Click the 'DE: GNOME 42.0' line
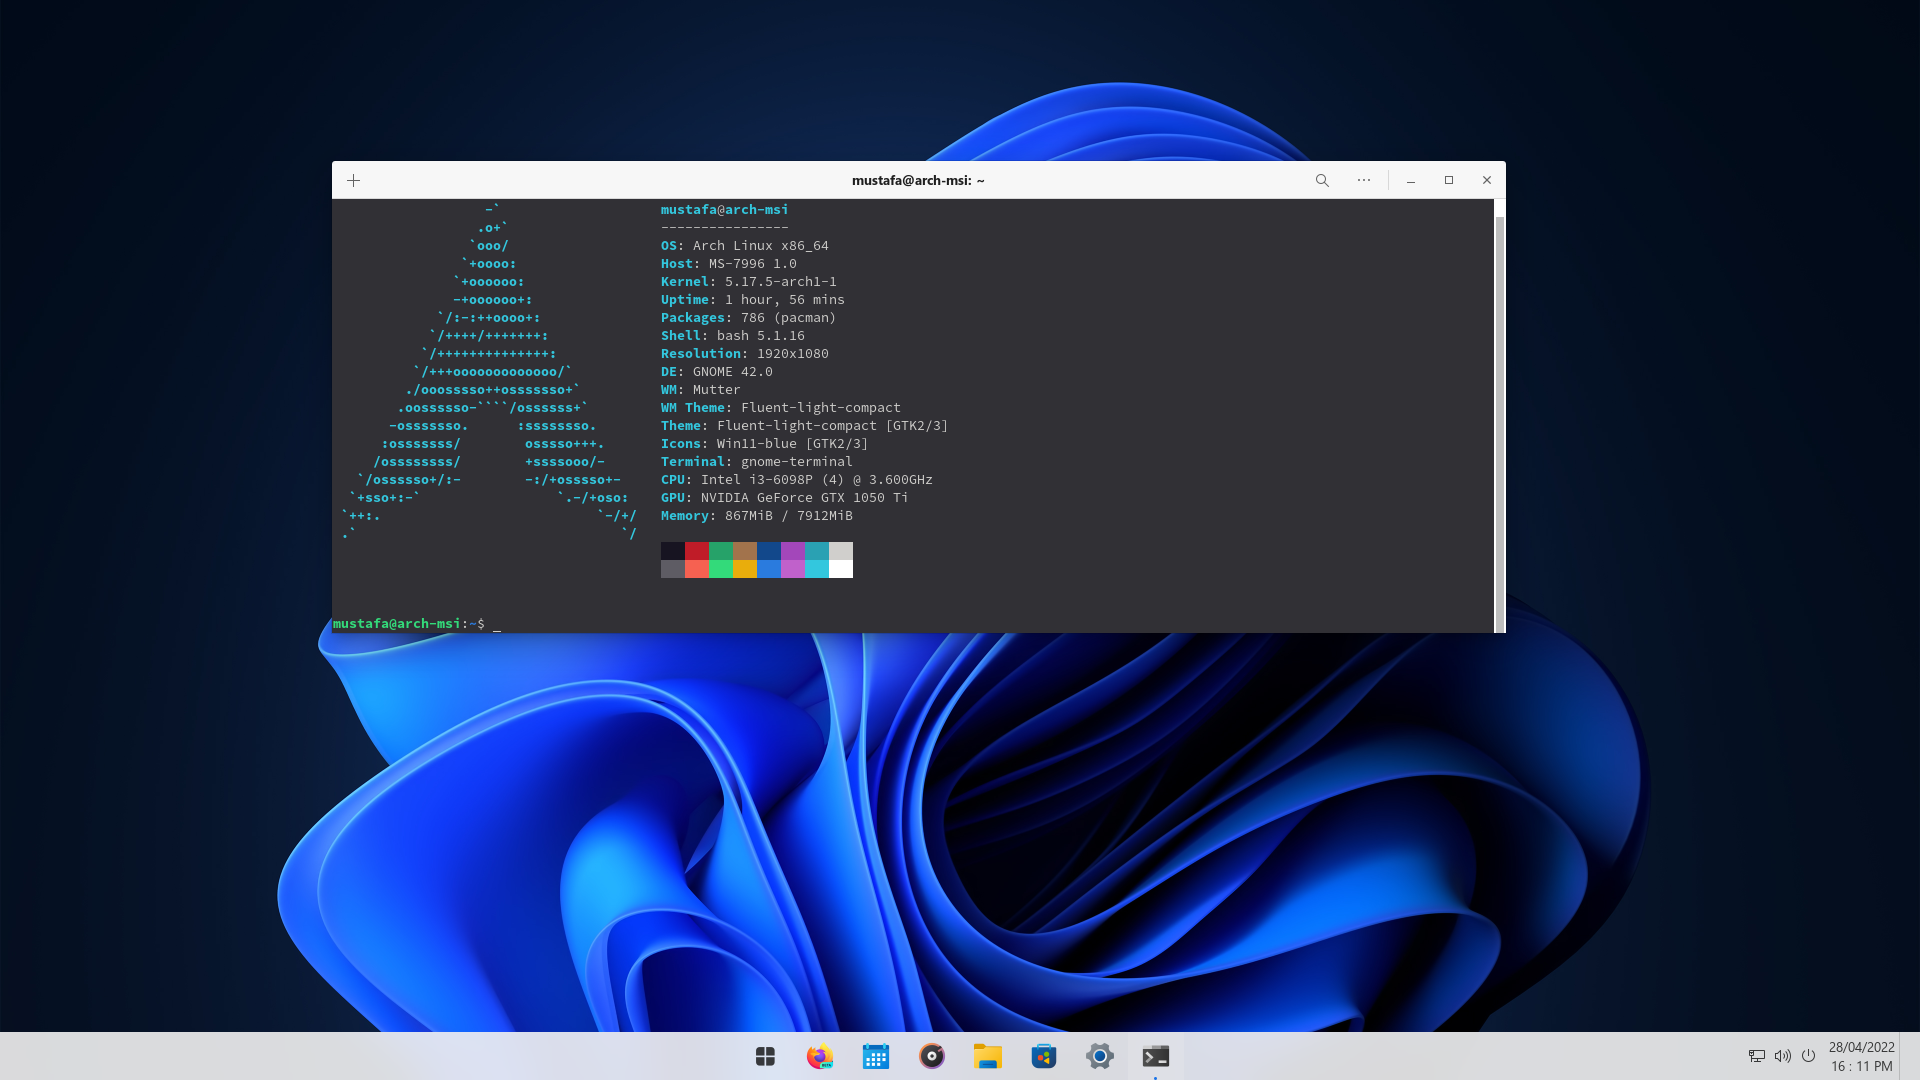This screenshot has width=1920, height=1080. pyautogui.click(x=716, y=372)
